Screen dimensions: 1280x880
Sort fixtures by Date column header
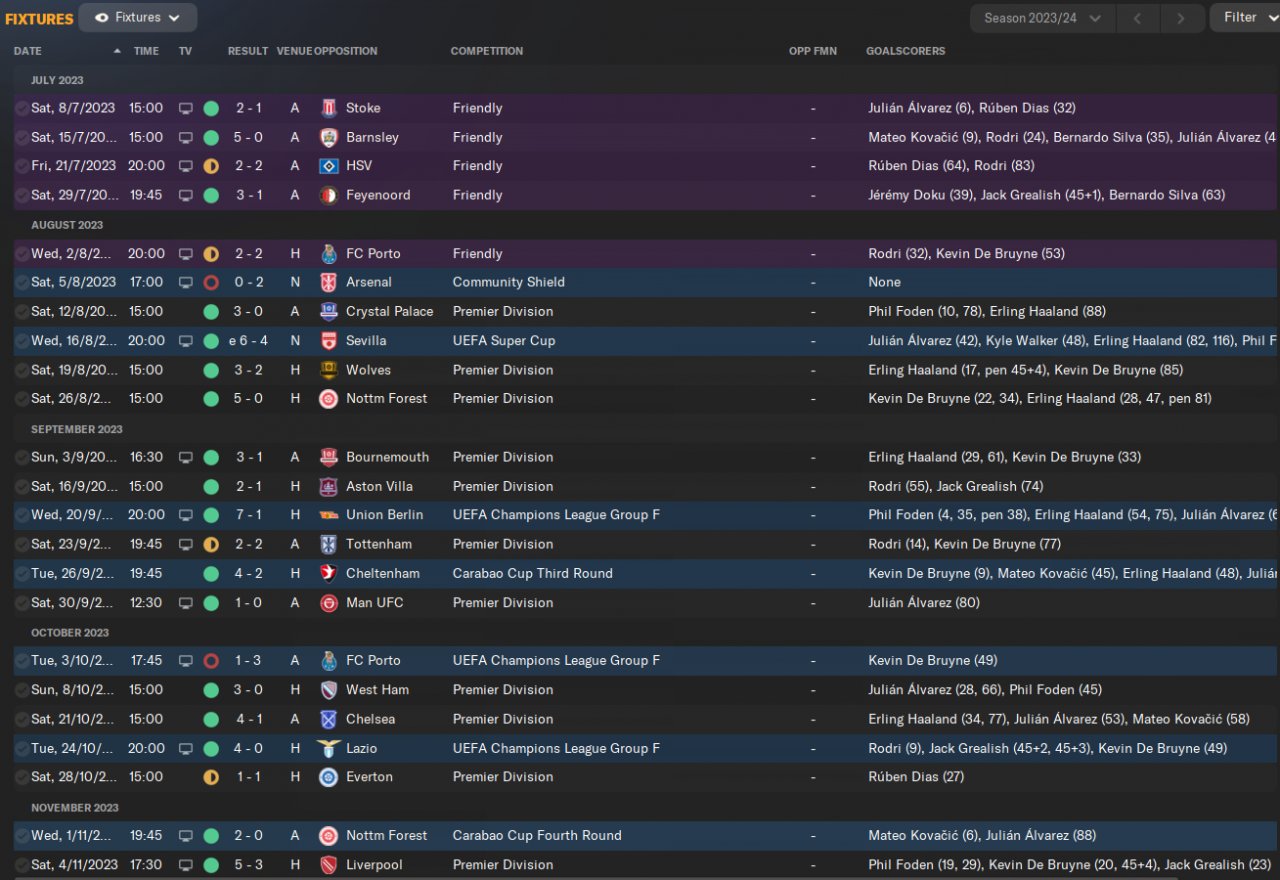point(28,51)
